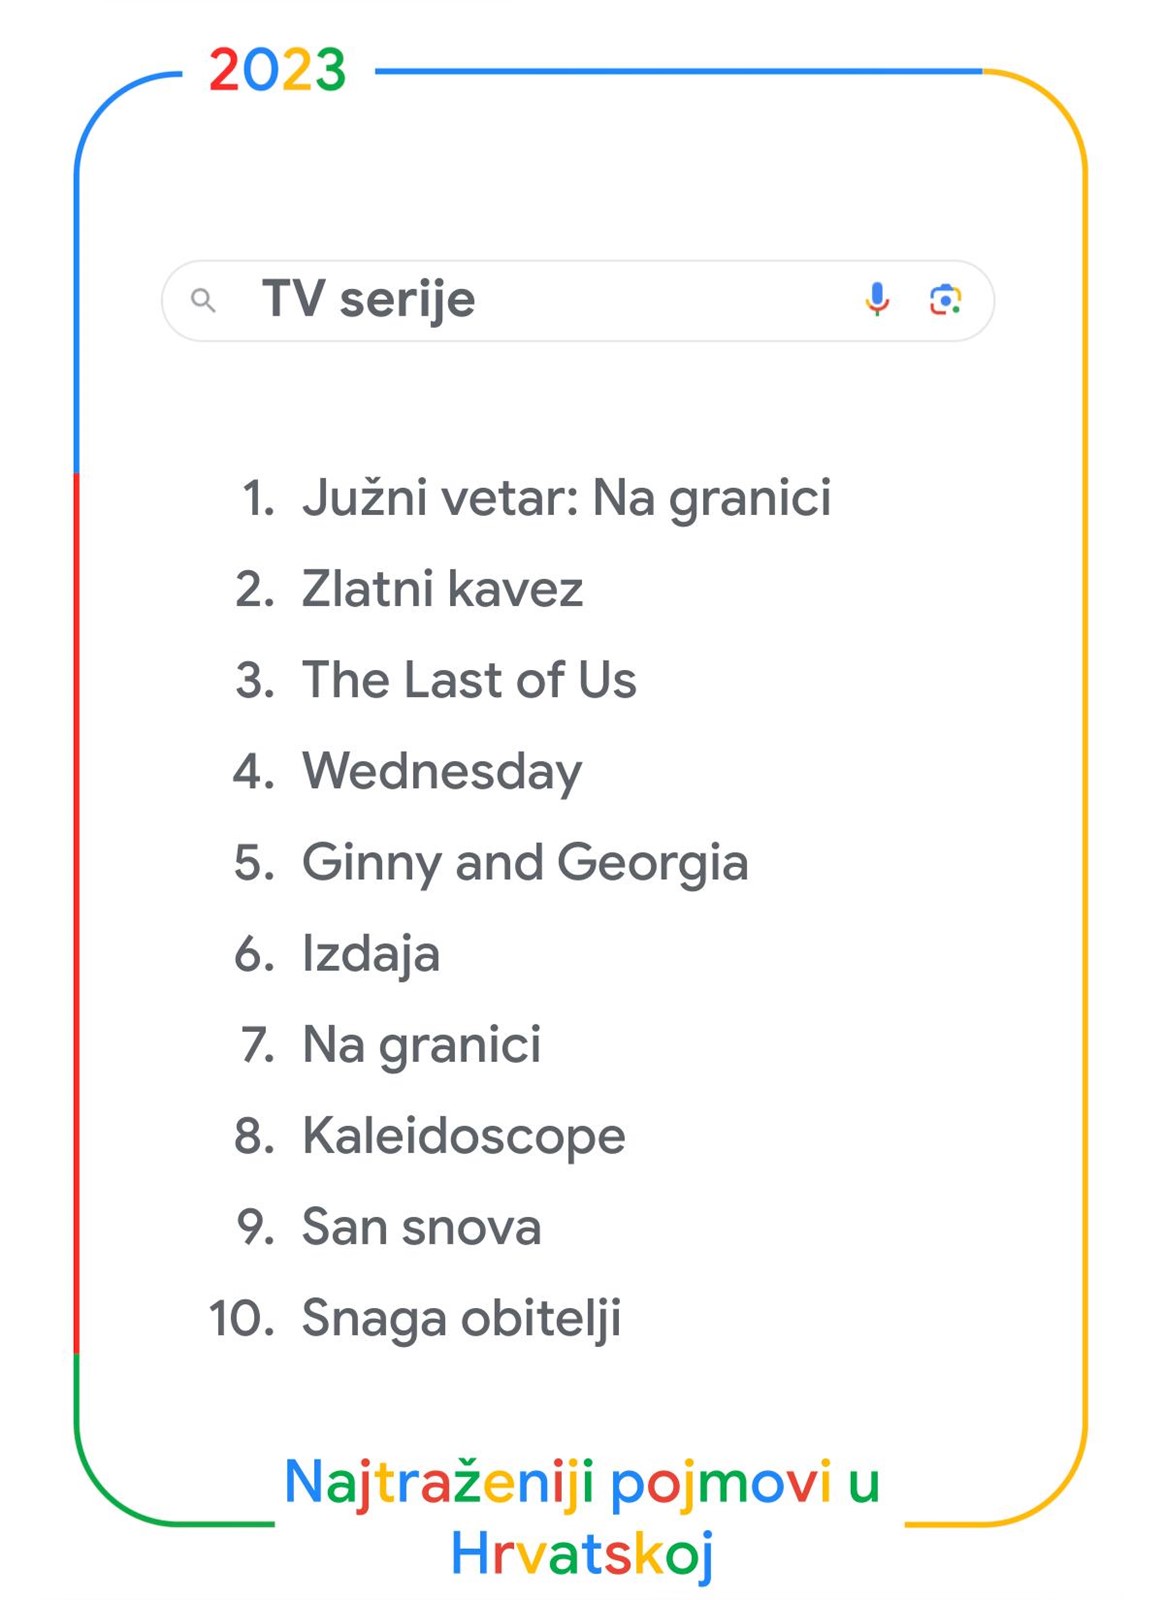Open Google Lens camera icon
The width and height of the screenshot is (1164, 1600).
coord(945,299)
